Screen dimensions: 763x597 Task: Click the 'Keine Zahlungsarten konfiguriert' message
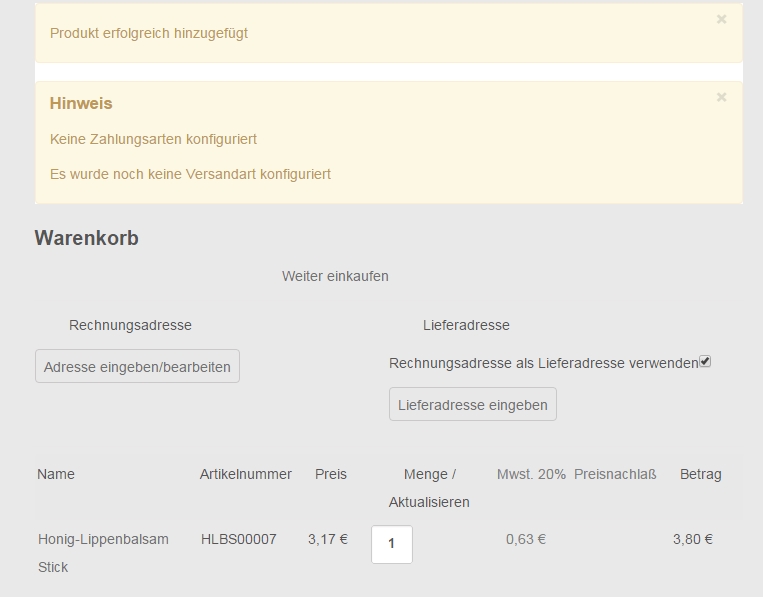click(153, 139)
